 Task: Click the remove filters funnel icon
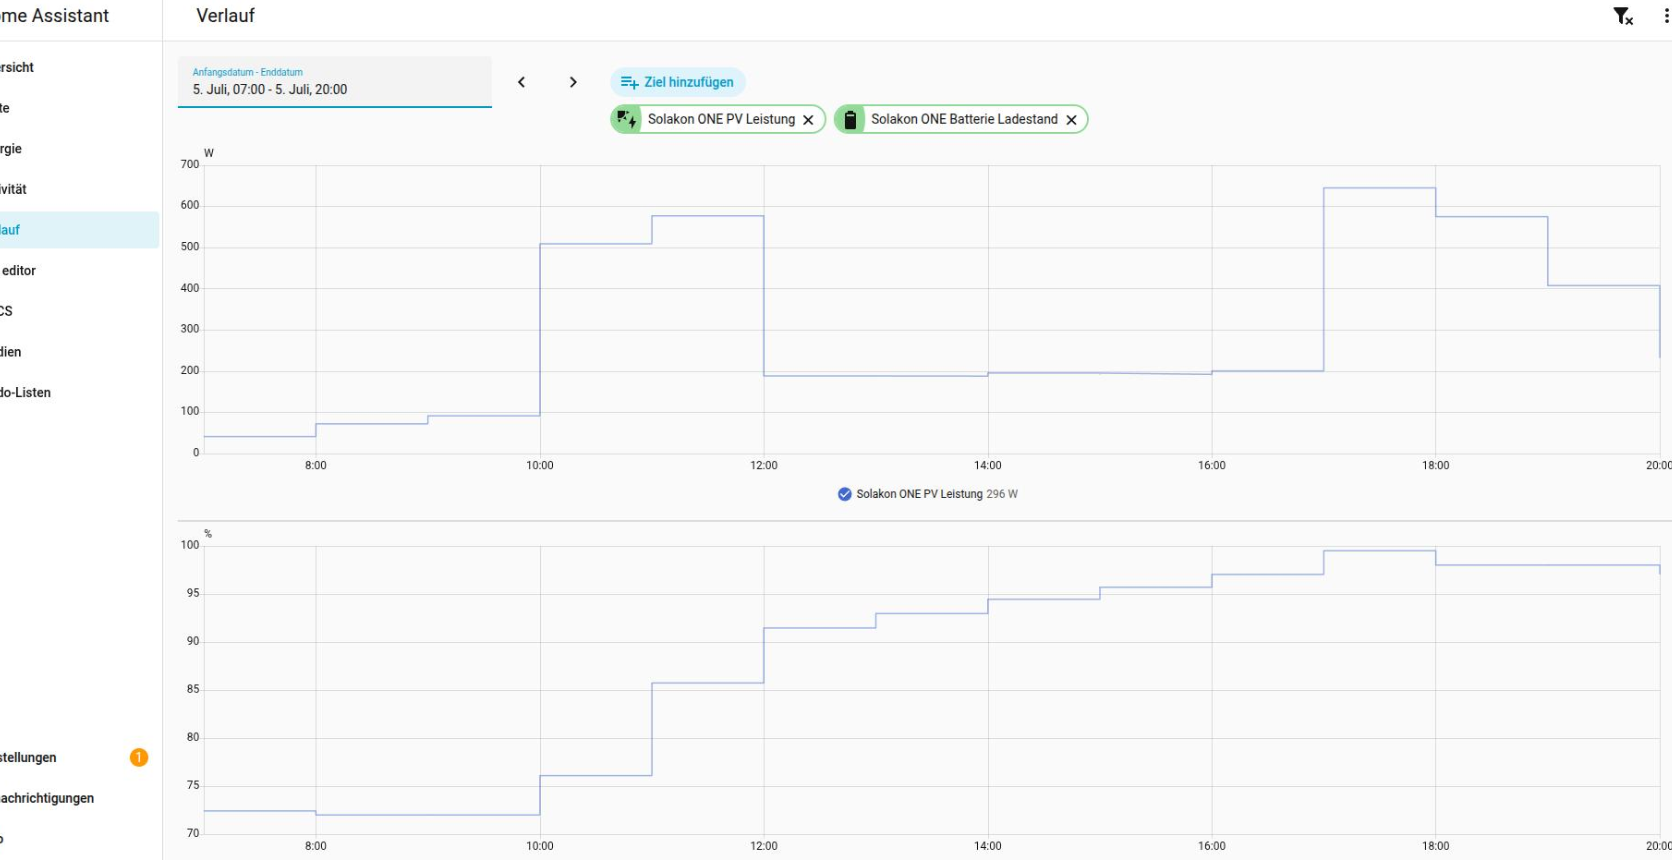1623,16
